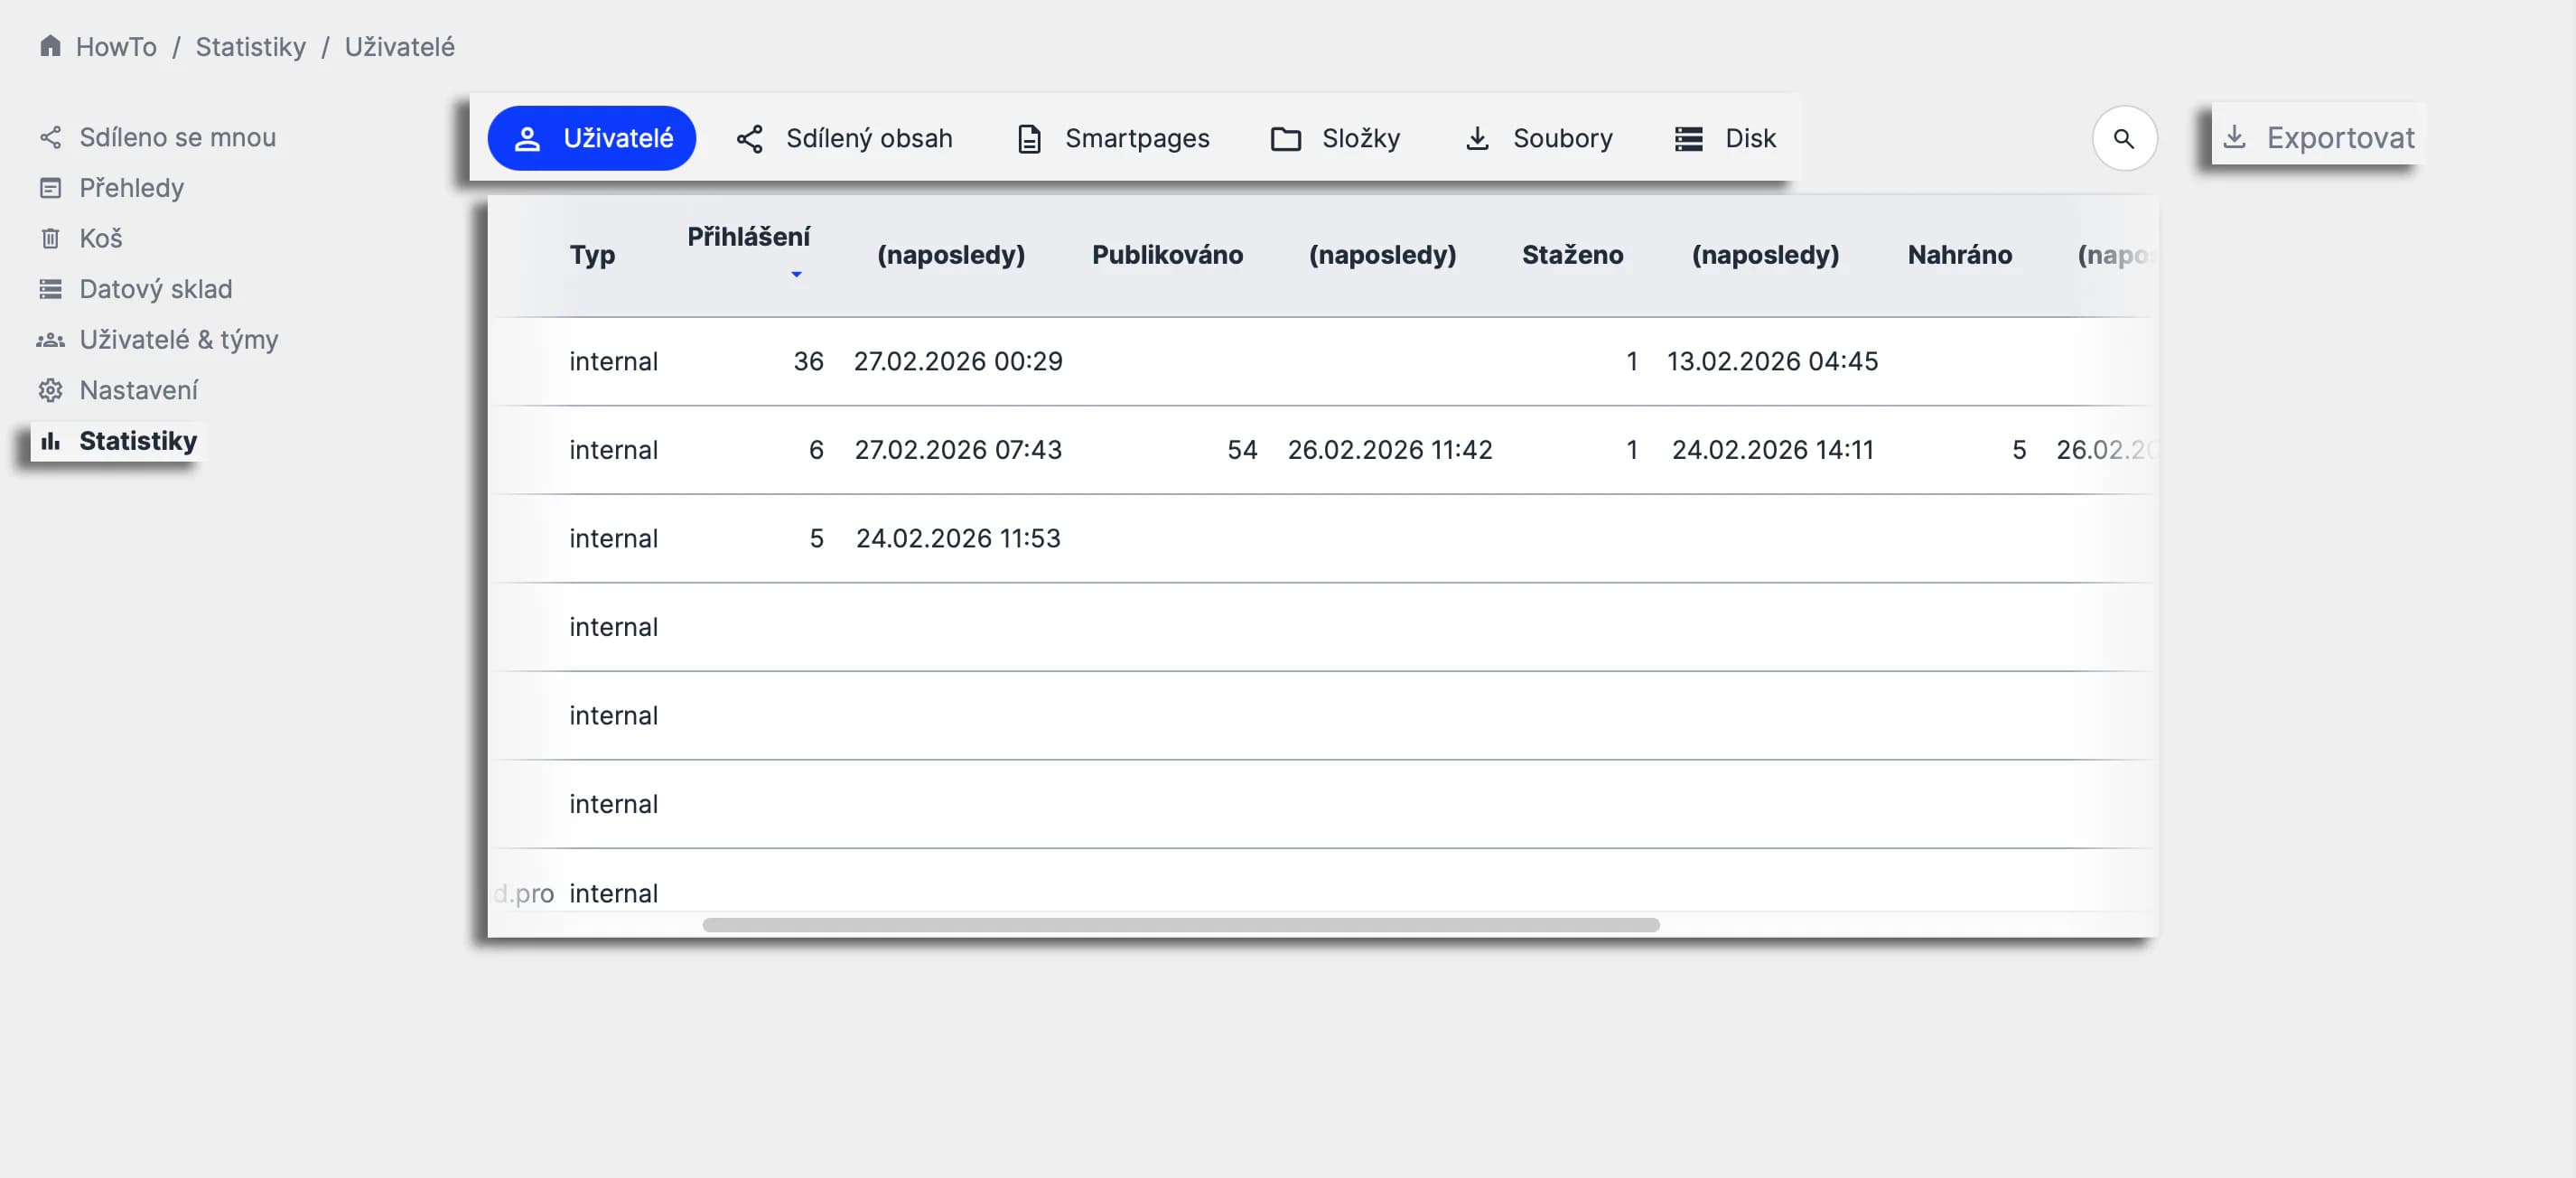
Task: Switch to the Složky tab
Action: [x=1335, y=138]
